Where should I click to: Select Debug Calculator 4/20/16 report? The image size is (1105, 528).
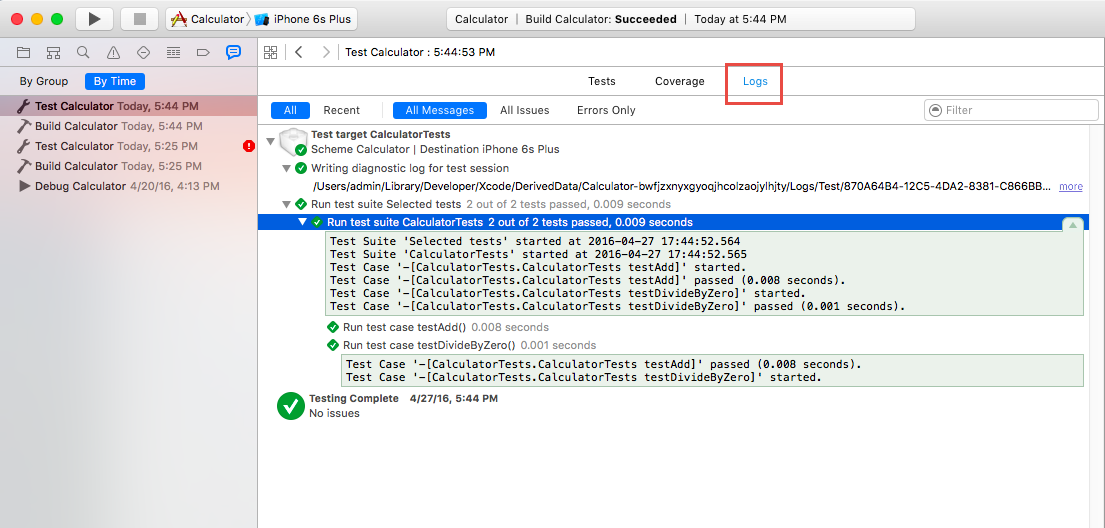128,186
